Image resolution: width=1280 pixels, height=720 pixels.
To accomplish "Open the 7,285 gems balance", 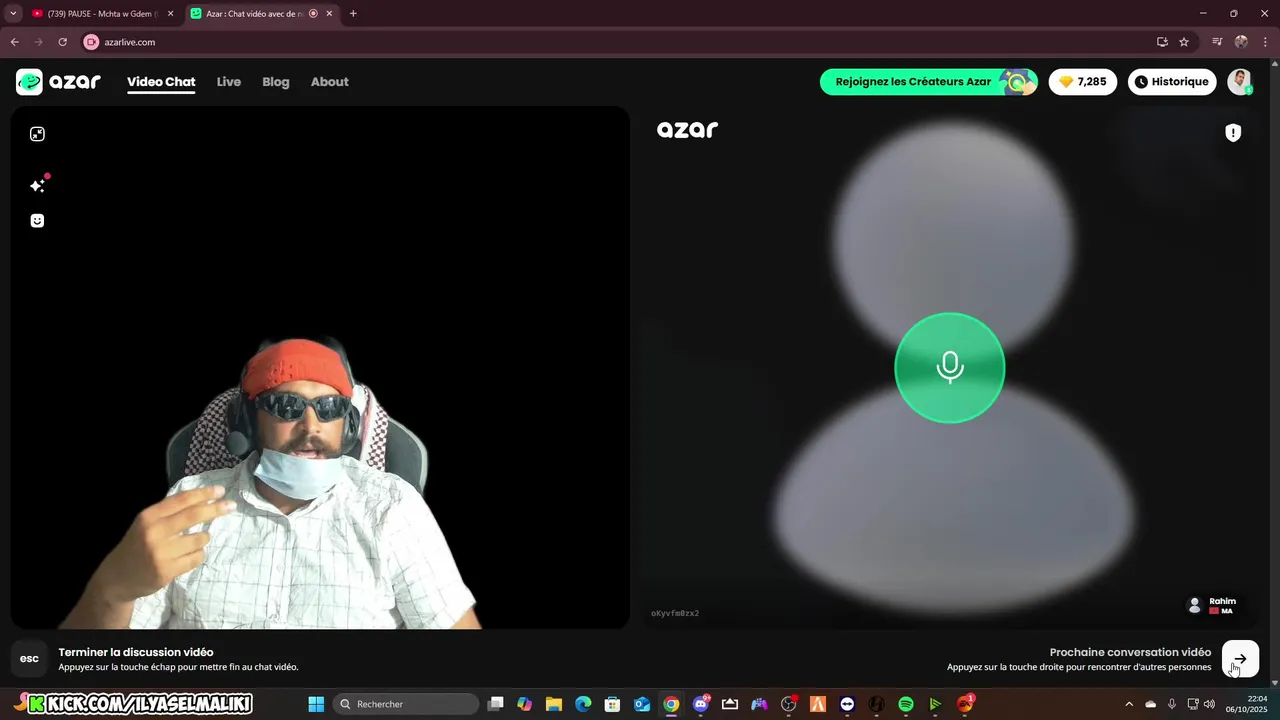I will tap(1083, 82).
